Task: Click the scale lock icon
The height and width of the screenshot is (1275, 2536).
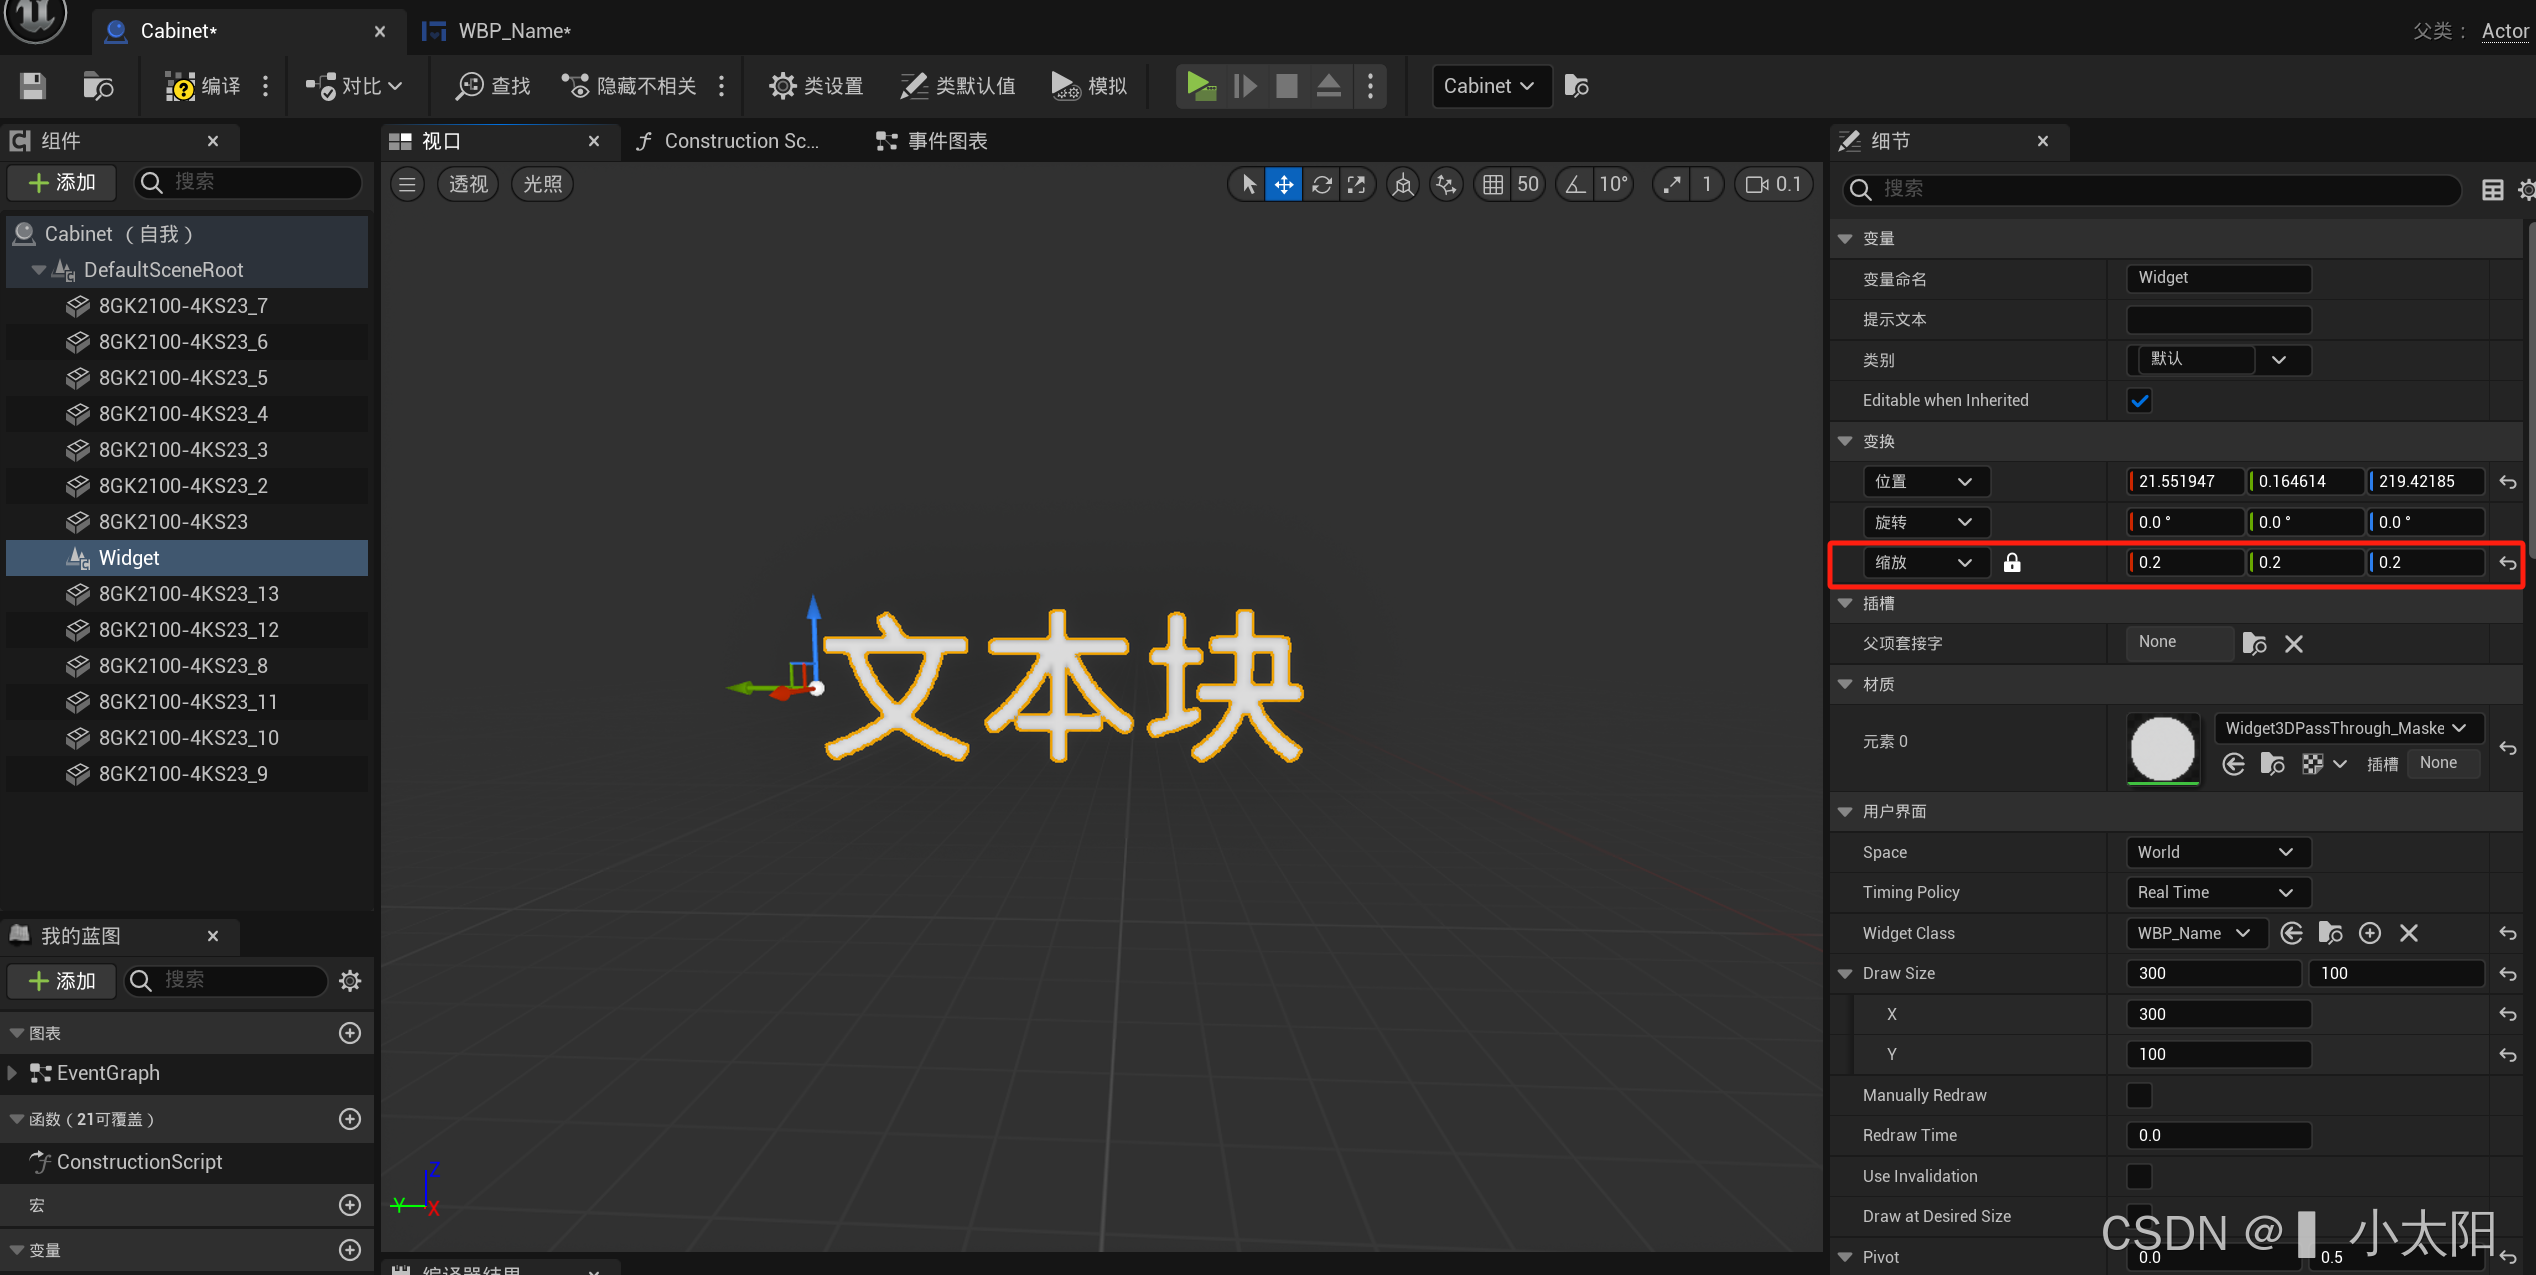Action: click(x=2012, y=563)
